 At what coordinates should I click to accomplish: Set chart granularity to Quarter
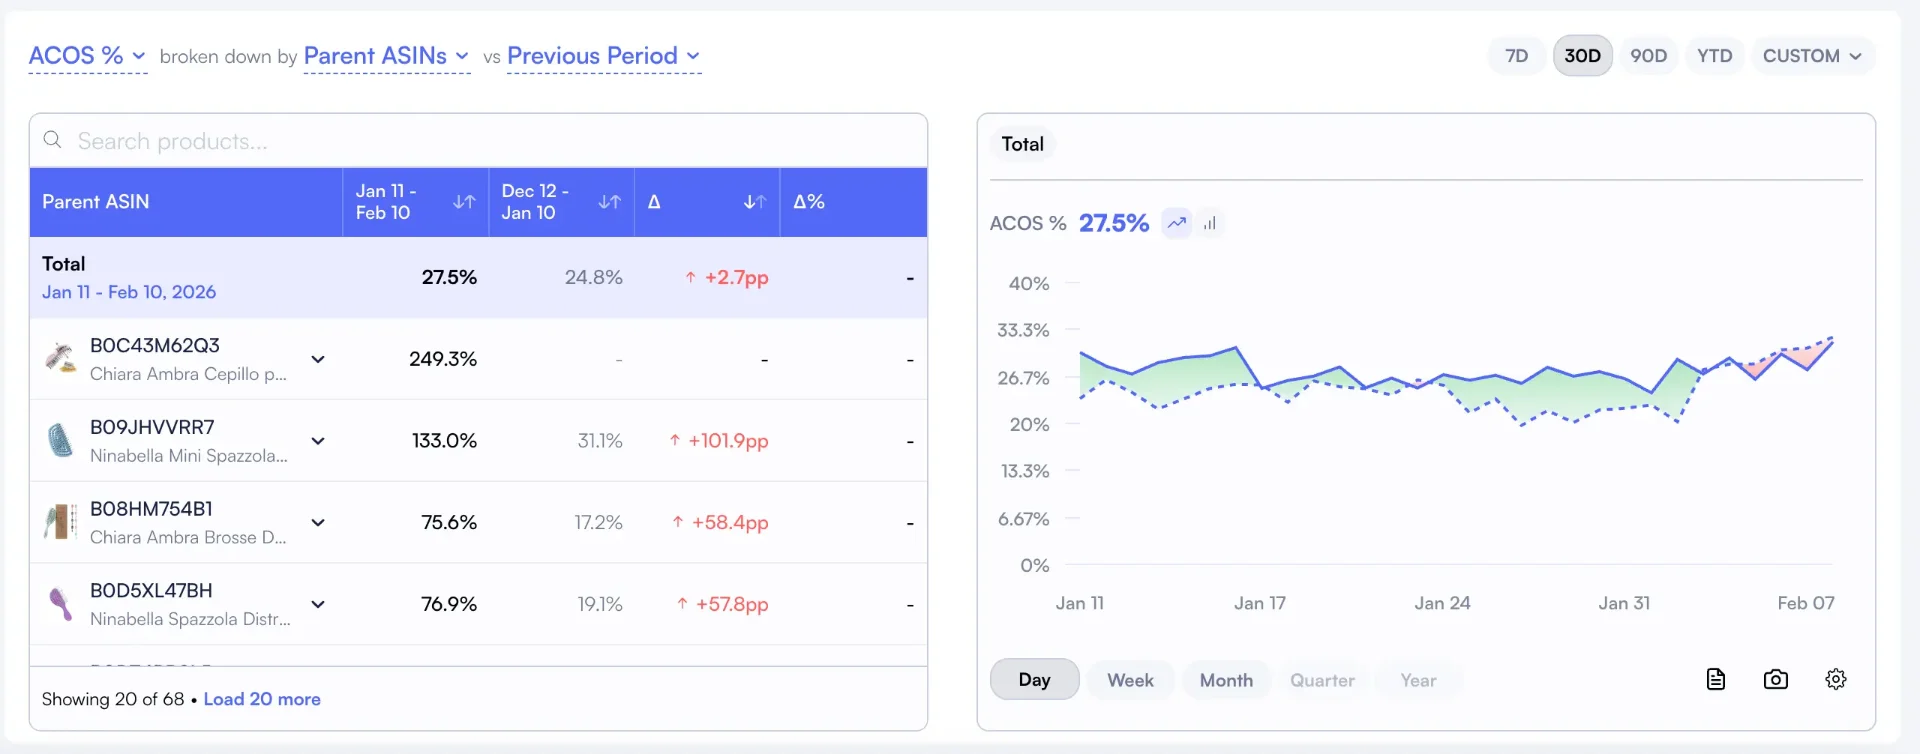click(1322, 680)
